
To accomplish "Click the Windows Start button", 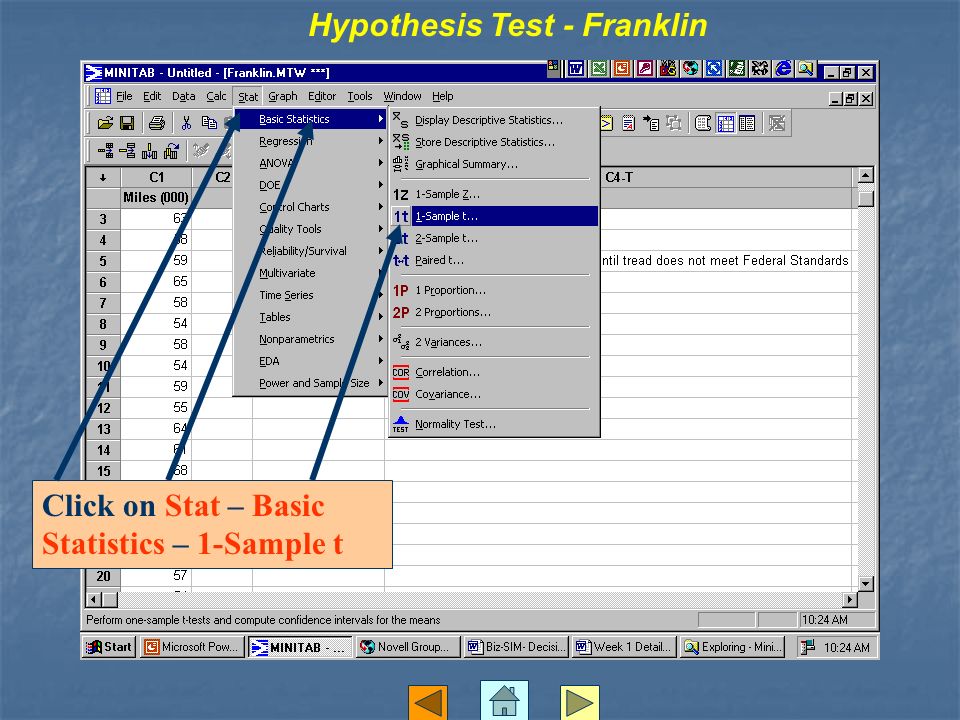I will click(108, 647).
